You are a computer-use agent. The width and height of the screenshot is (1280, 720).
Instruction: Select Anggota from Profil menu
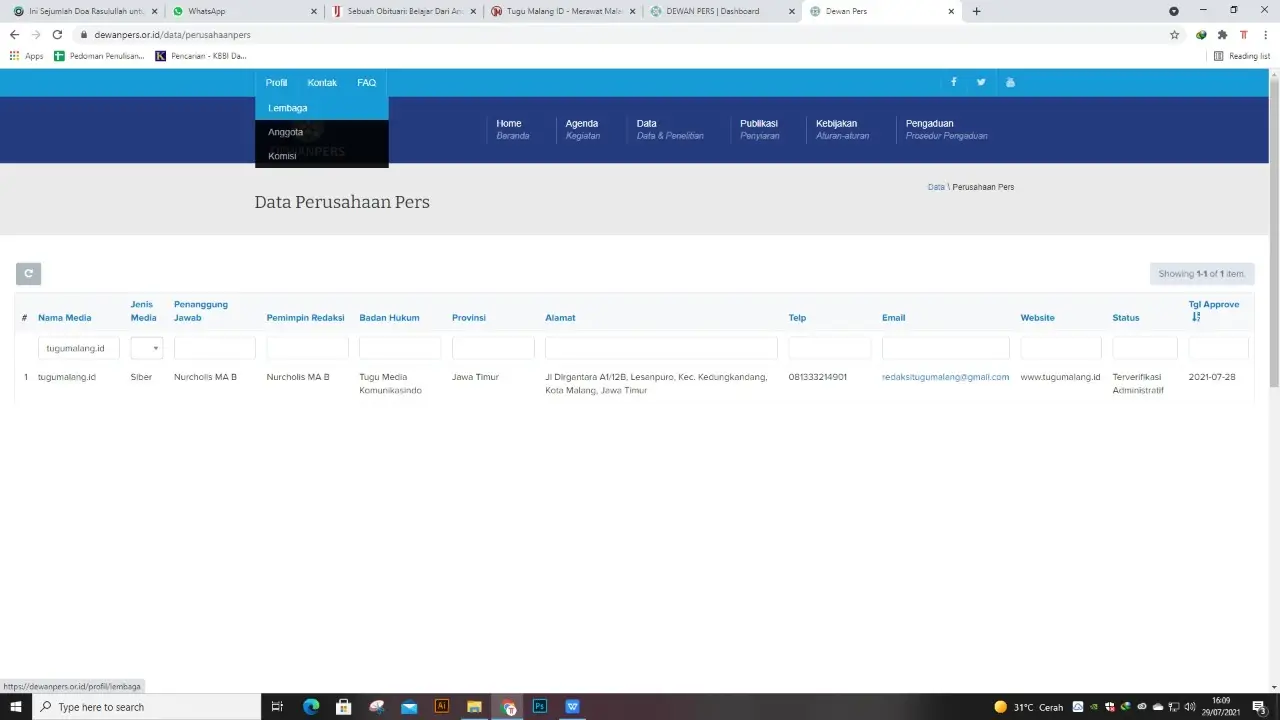(322, 132)
